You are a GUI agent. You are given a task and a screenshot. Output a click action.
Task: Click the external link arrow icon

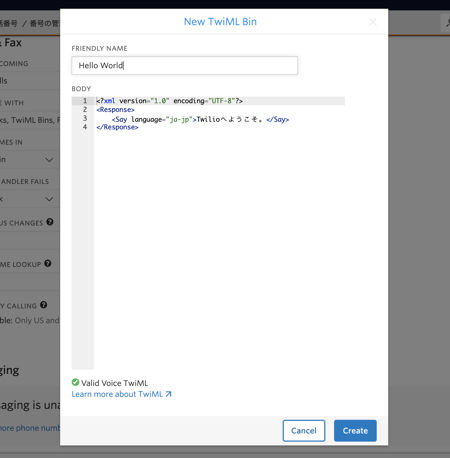(168, 394)
